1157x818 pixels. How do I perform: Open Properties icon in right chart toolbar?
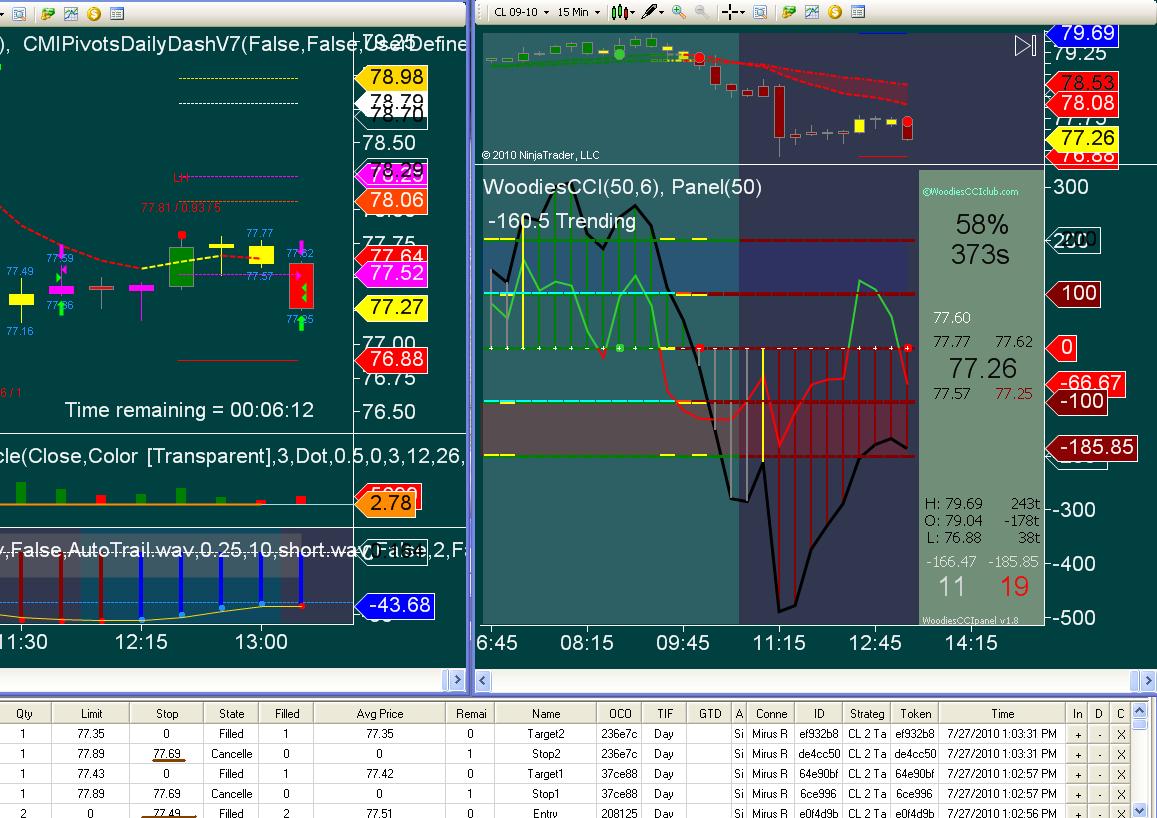[857, 13]
